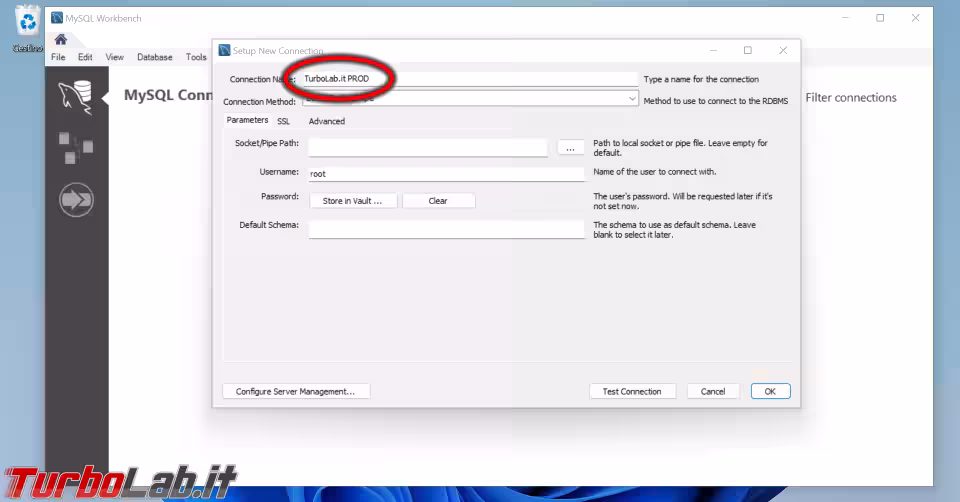This screenshot has width=960, height=502.
Task: Browse for socket path with ellipsis button
Action: 570,148
